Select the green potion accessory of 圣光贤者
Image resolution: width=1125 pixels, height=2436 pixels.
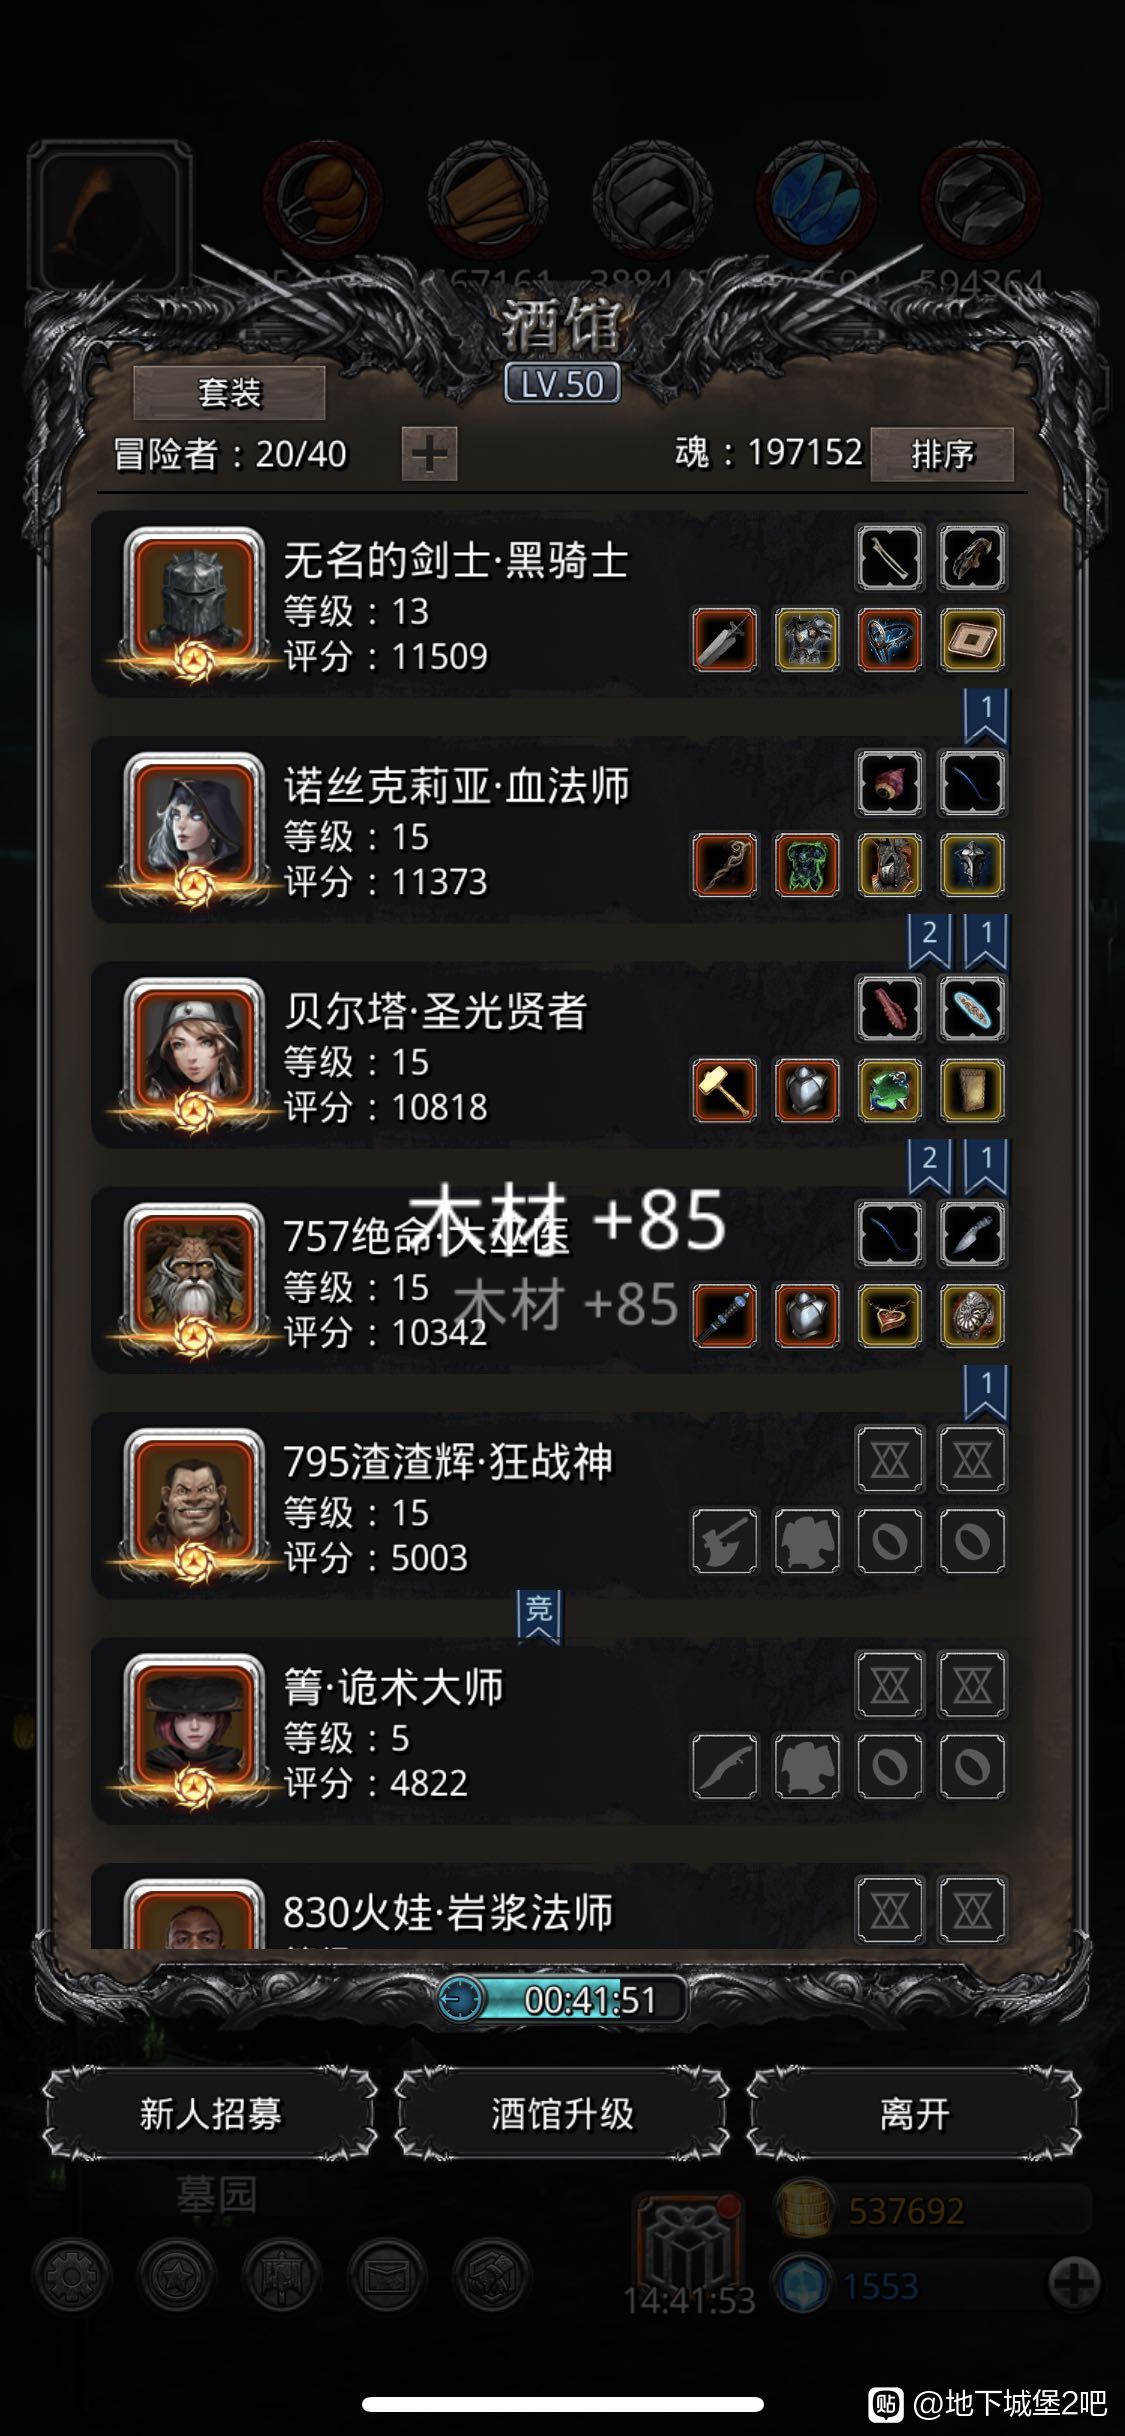click(x=890, y=1090)
